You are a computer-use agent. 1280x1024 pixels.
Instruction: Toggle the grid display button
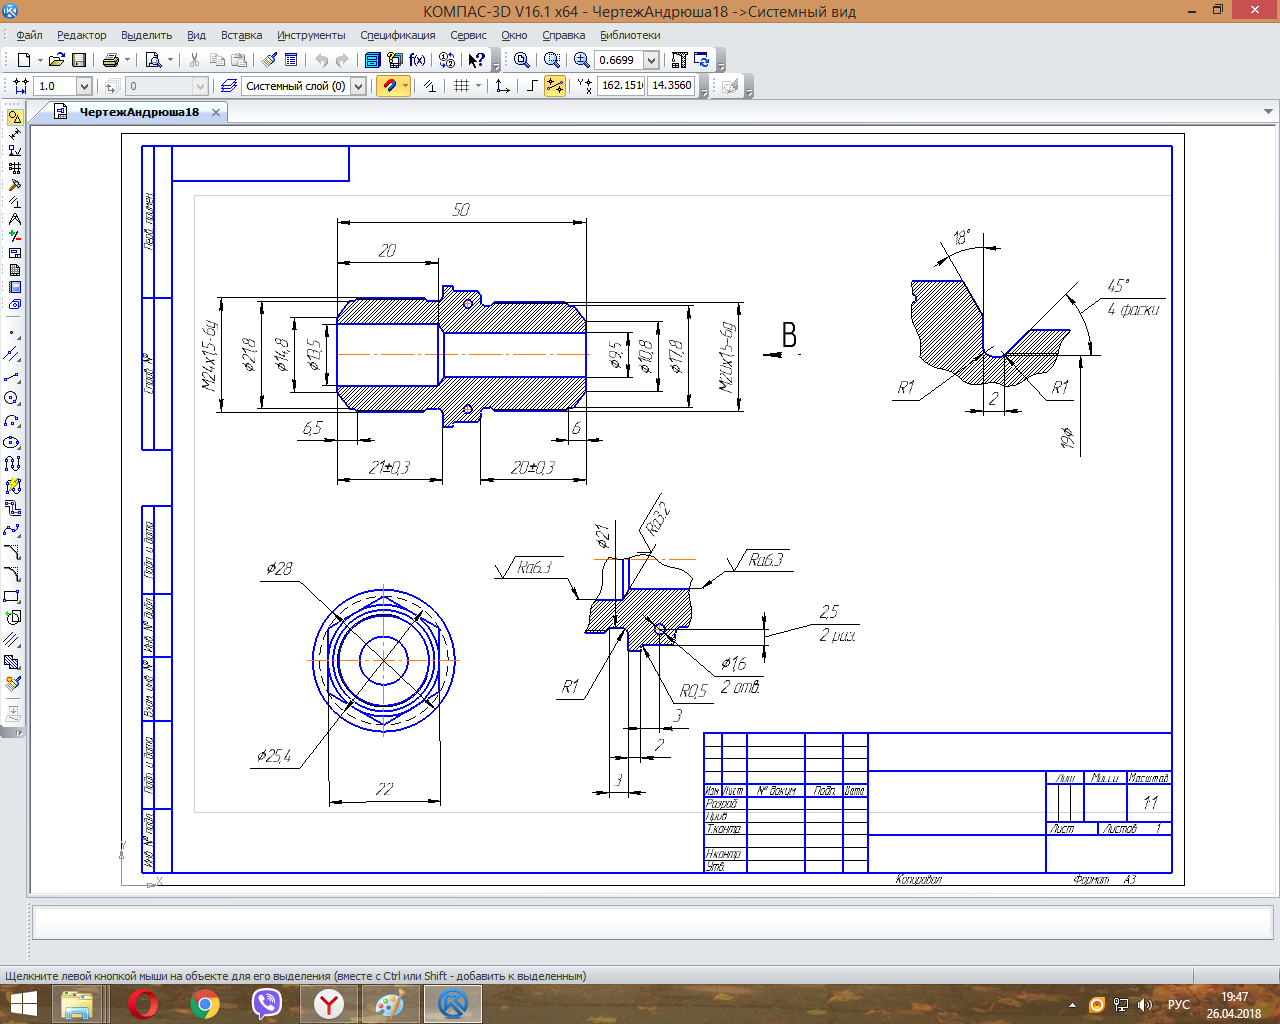(x=461, y=86)
